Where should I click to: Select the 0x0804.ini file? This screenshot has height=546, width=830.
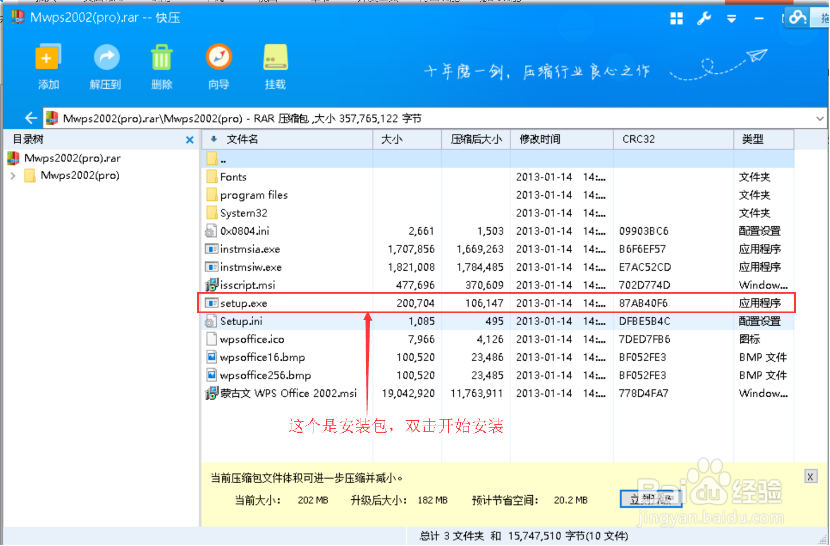(x=498, y=231)
